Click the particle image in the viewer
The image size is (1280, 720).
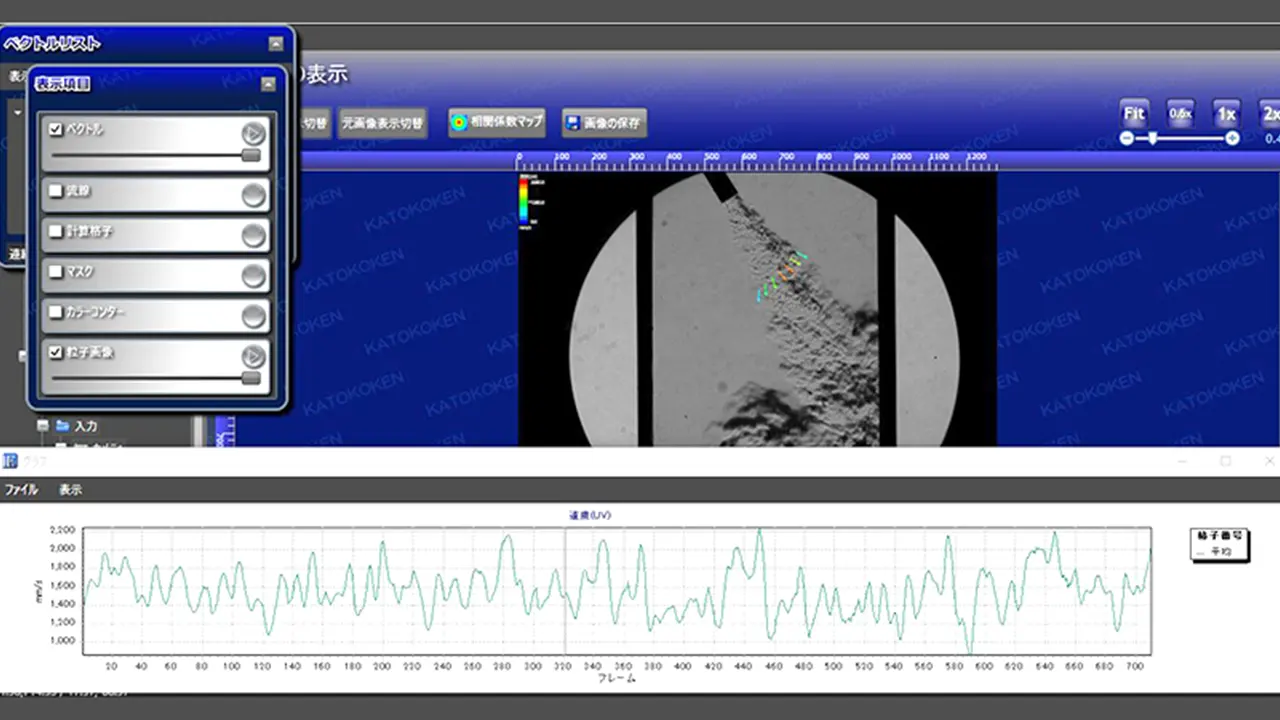click(x=757, y=309)
